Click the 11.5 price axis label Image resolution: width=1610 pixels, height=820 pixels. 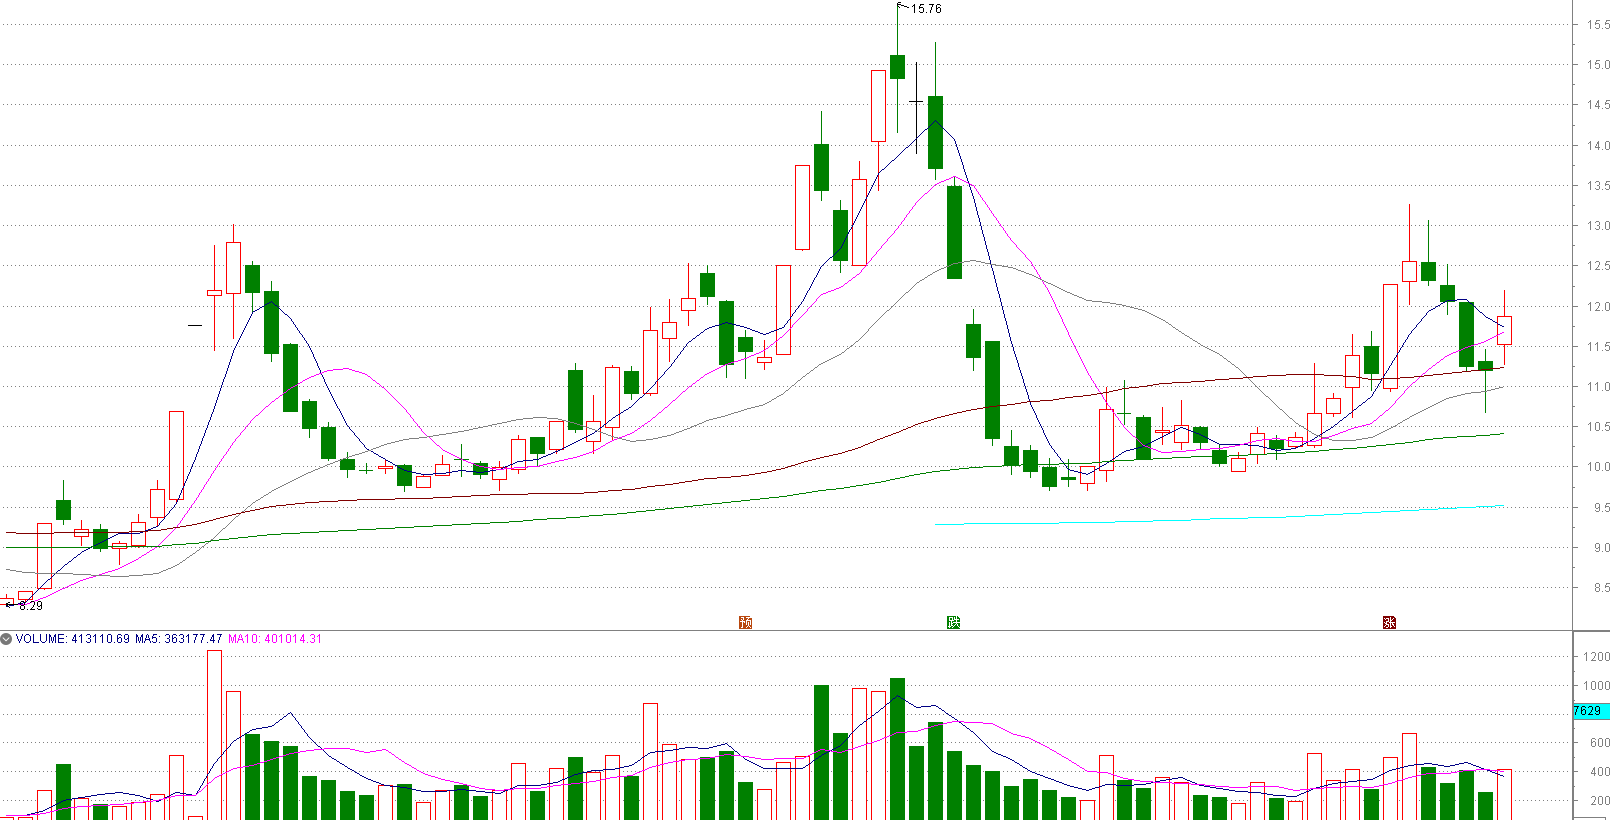tap(1598, 347)
